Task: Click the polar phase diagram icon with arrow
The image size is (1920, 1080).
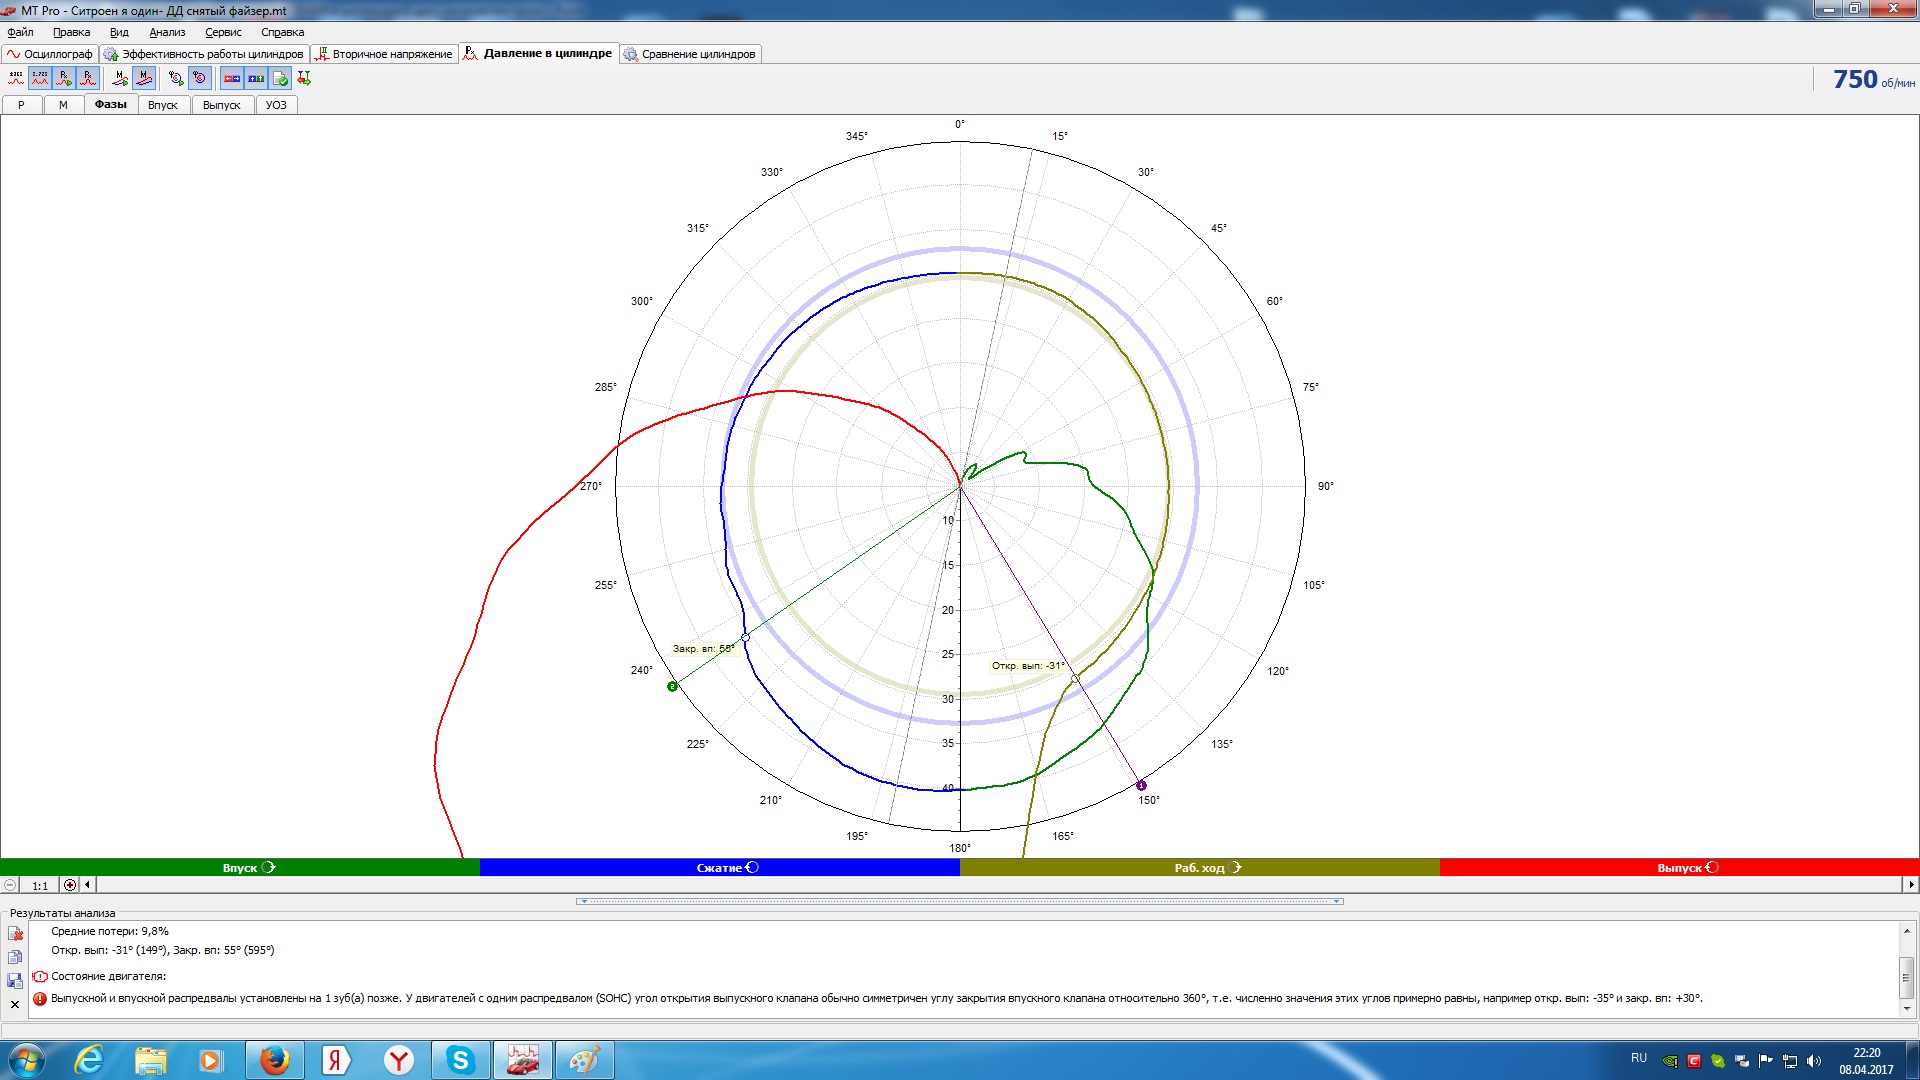Action: coord(176,78)
